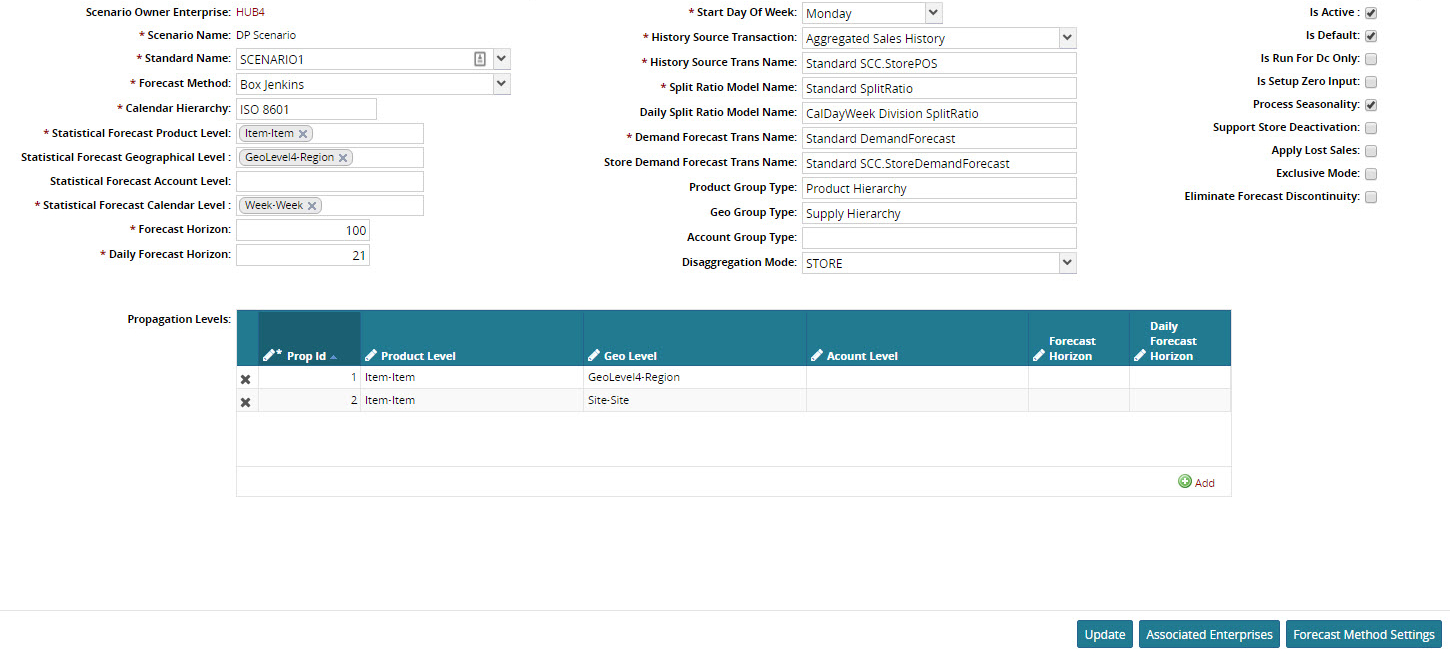Screen dimensions: 1450x656
Task: Remove the Week-Week tag from Calendar Level
Action: (x=312, y=206)
